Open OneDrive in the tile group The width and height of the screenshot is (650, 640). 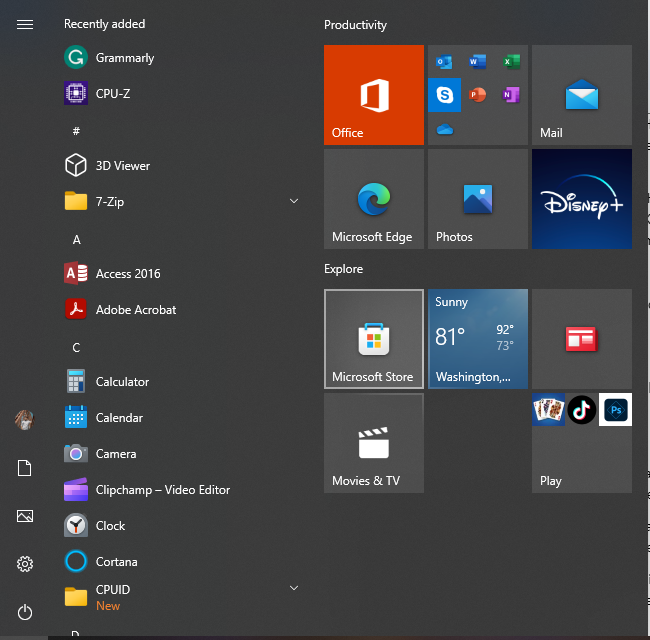(444, 128)
